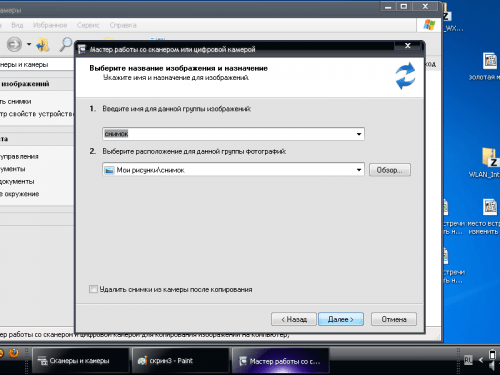
Task: Open сетевое окружение link in side panel
Action: pos(19,194)
